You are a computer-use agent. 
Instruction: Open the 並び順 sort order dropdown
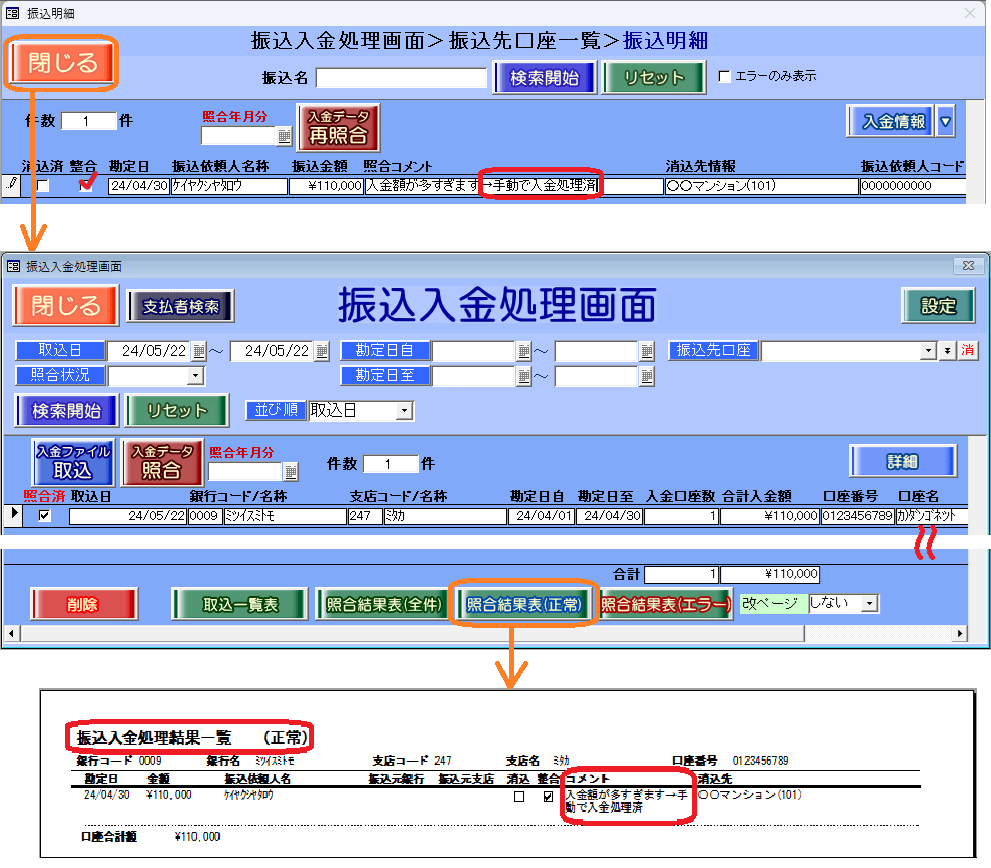pyautogui.click(x=404, y=411)
